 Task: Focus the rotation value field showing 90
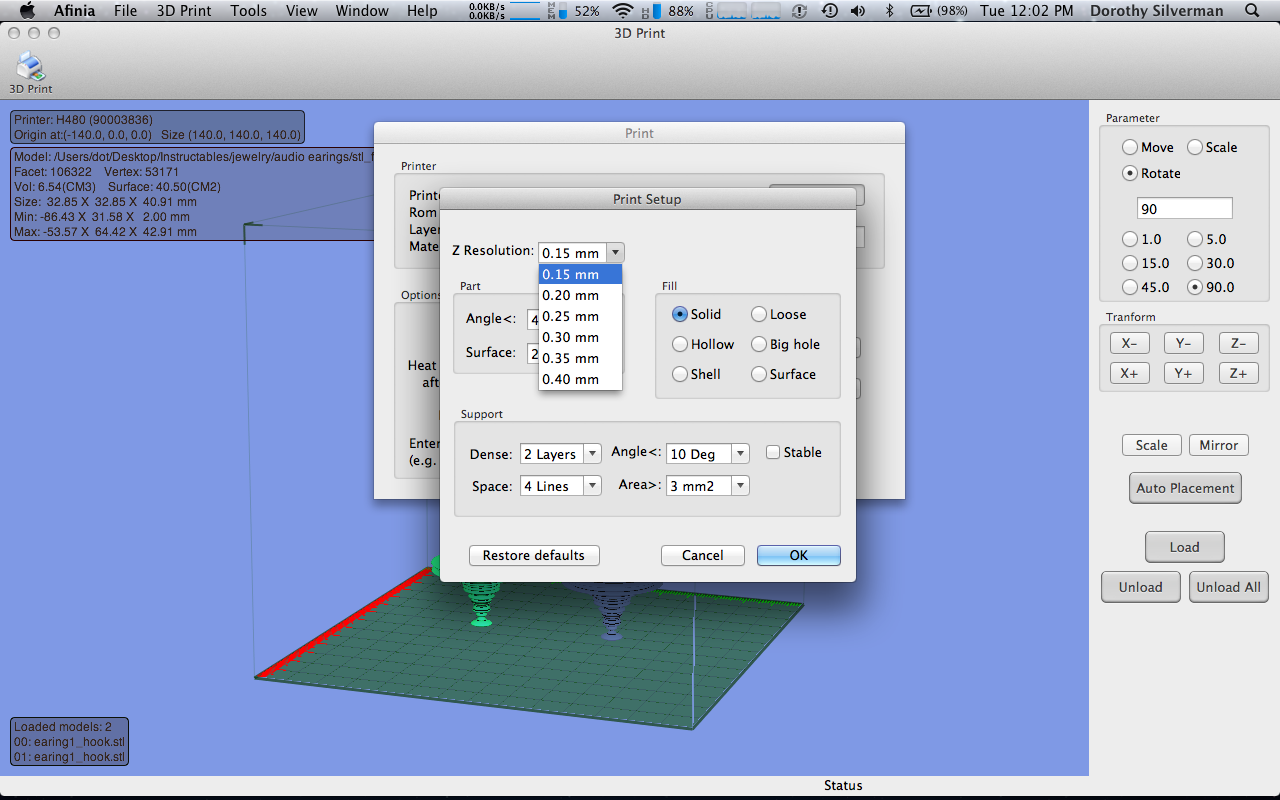1185,209
